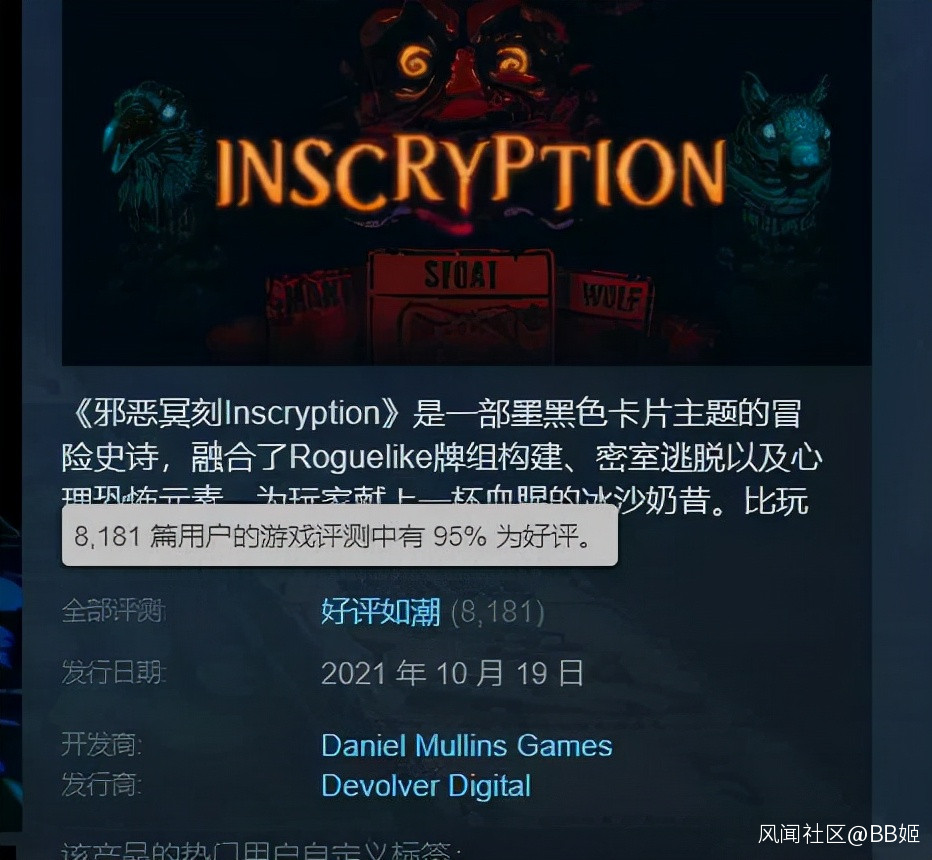This screenshot has width=932, height=860.
Task: Click the release date 2021 年 10 月 19 日
Action: (x=452, y=673)
